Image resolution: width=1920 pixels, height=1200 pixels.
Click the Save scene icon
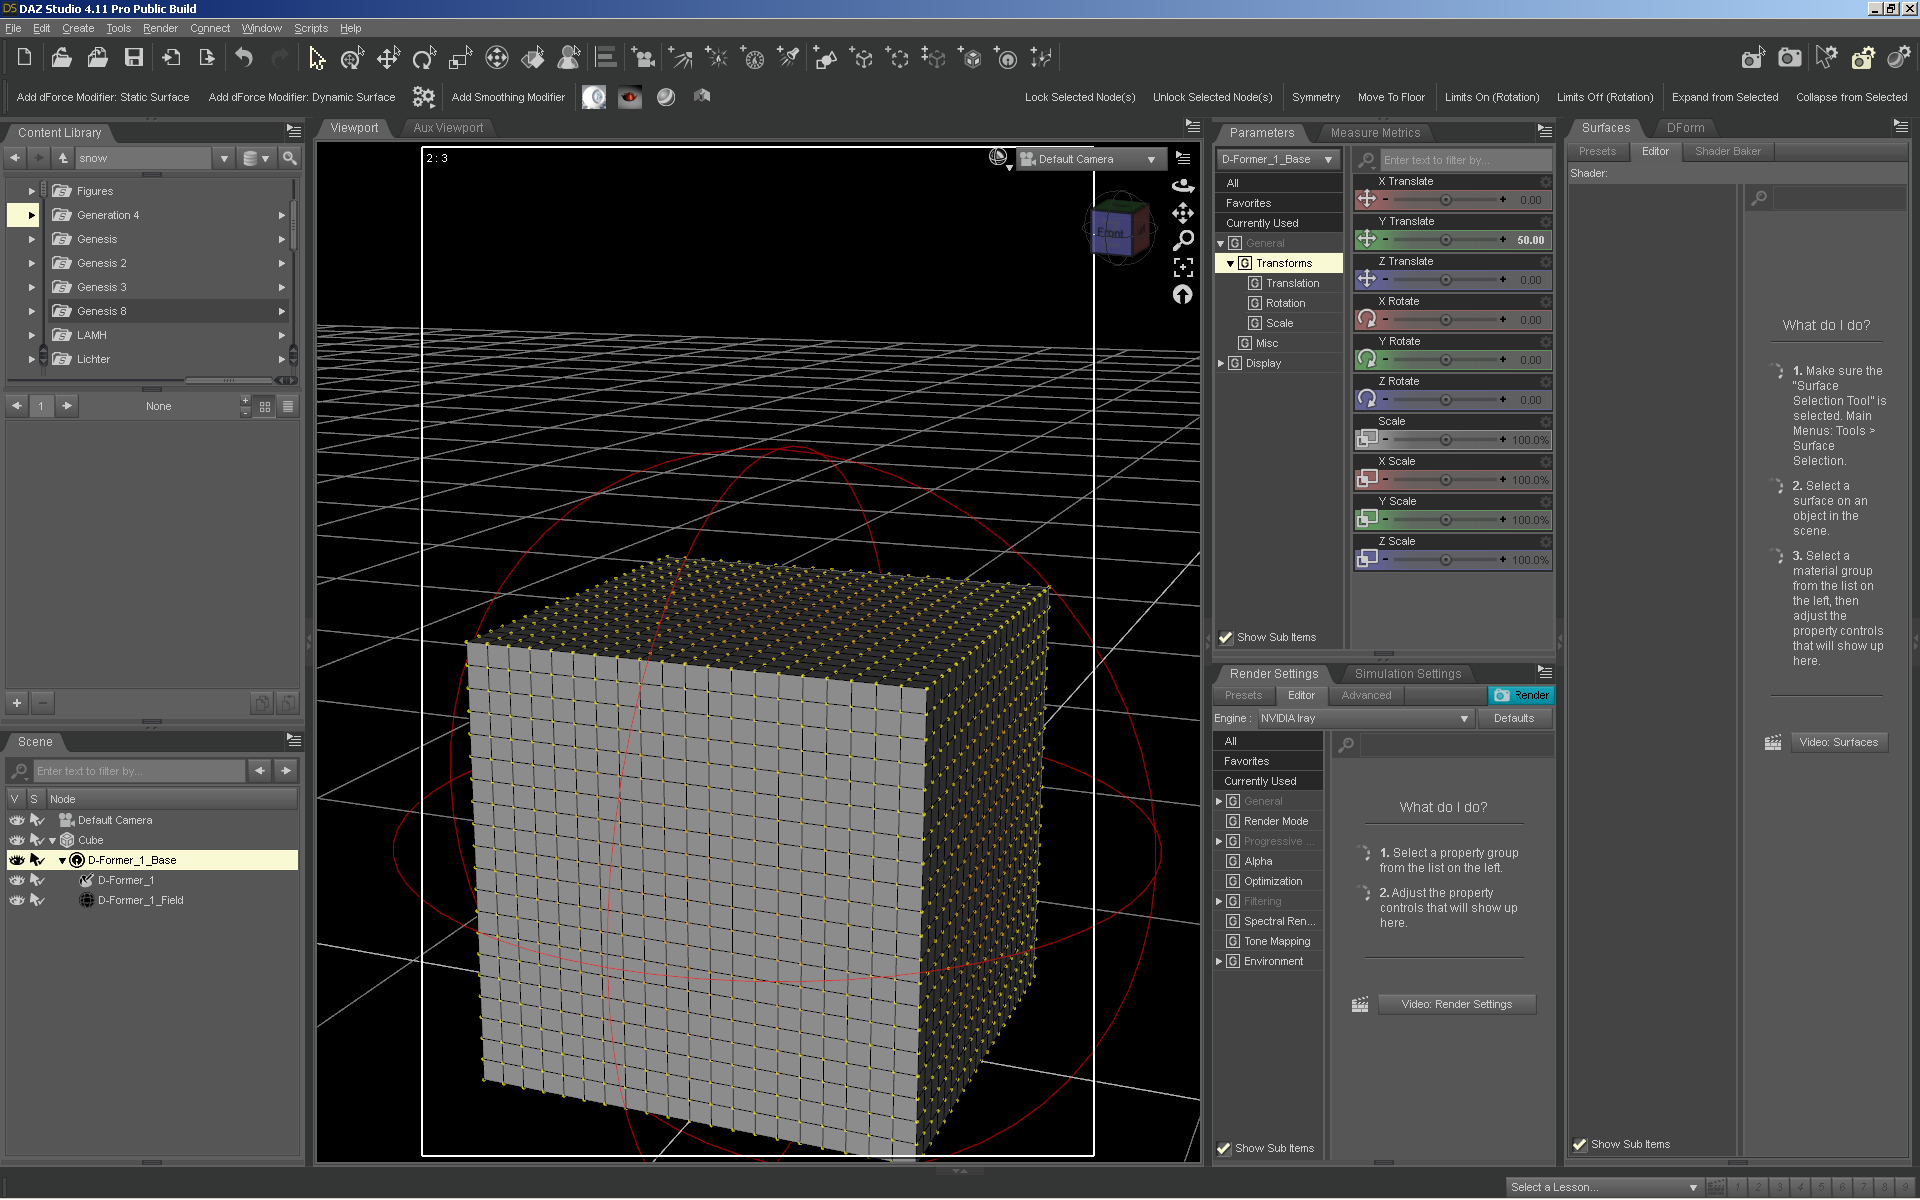(133, 58)
